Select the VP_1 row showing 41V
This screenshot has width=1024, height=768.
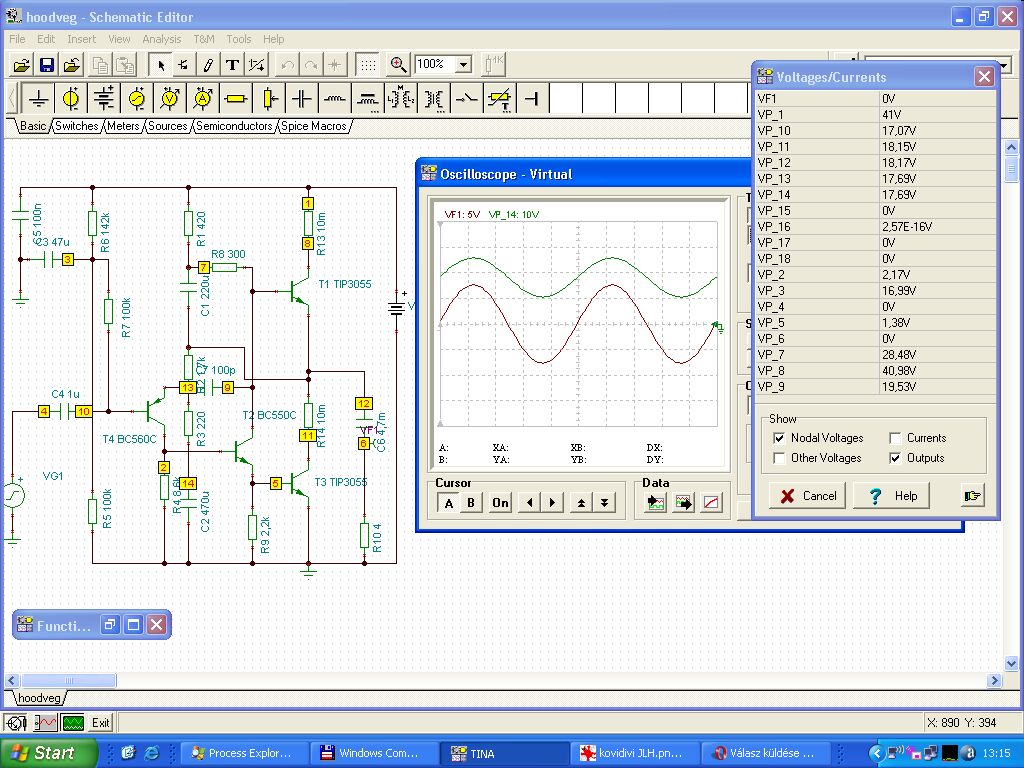875,114
